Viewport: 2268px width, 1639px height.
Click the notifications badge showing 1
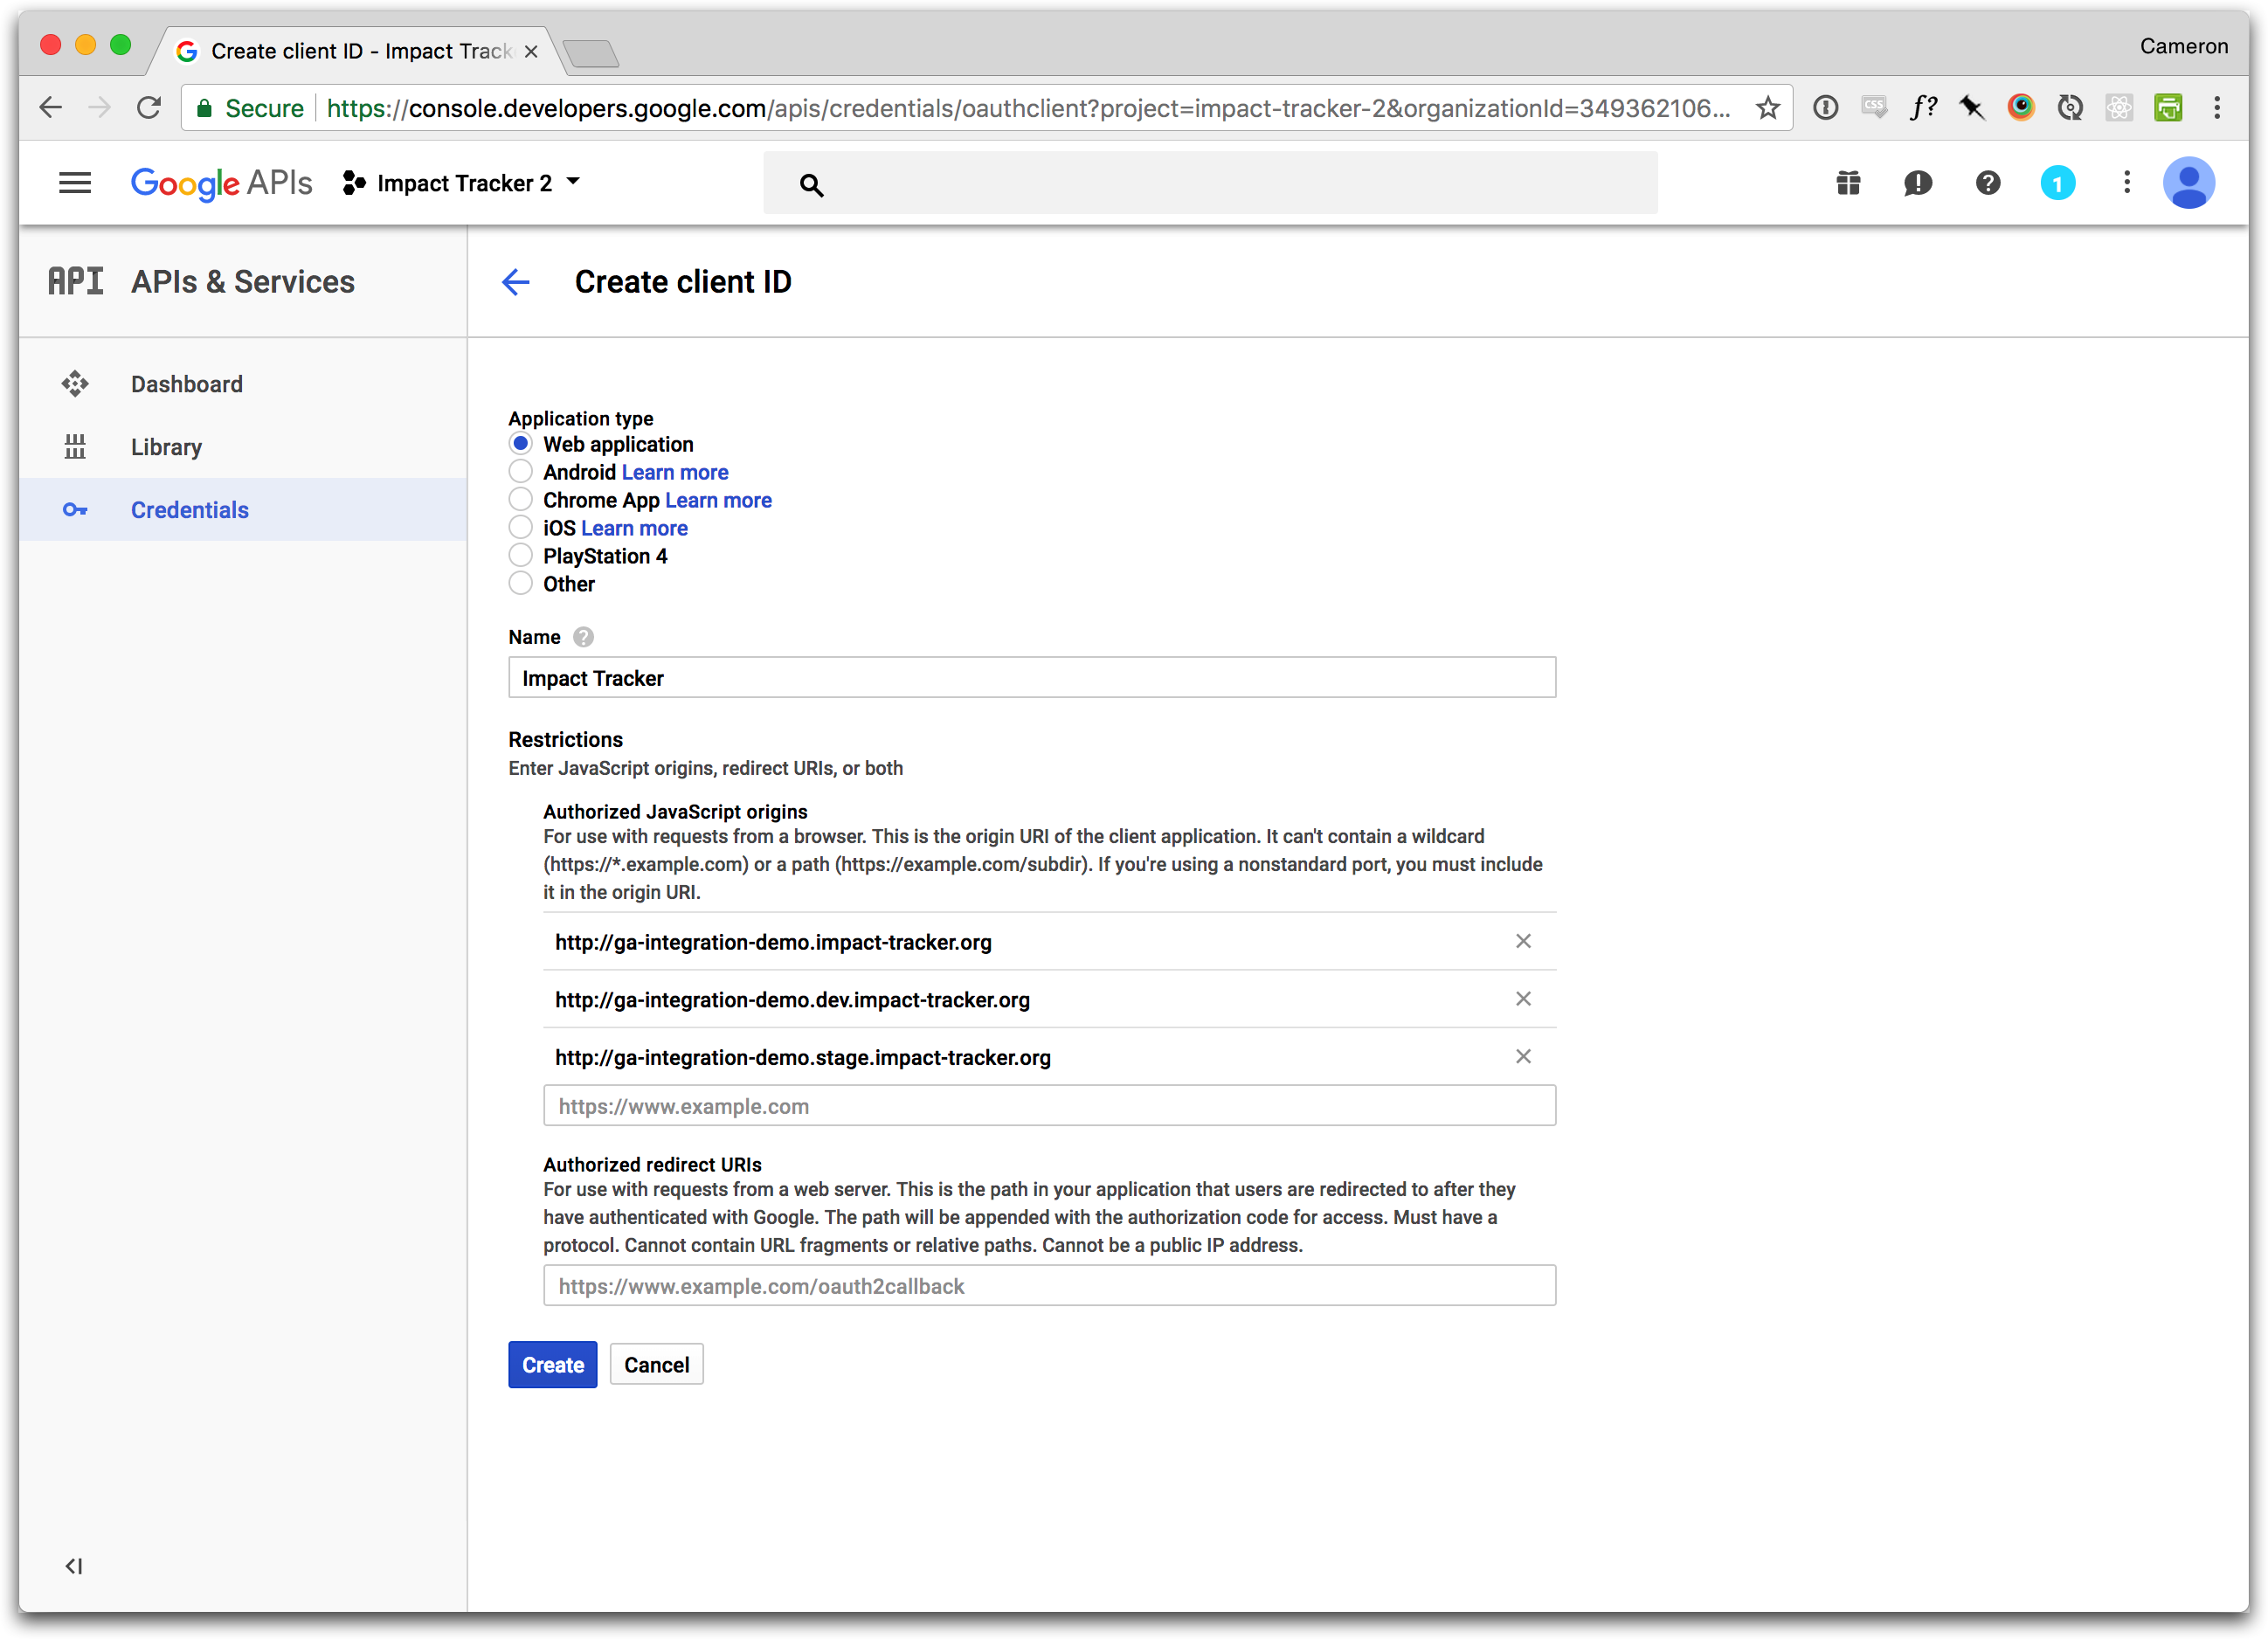pyautogui.click(x=2057, y=183)
